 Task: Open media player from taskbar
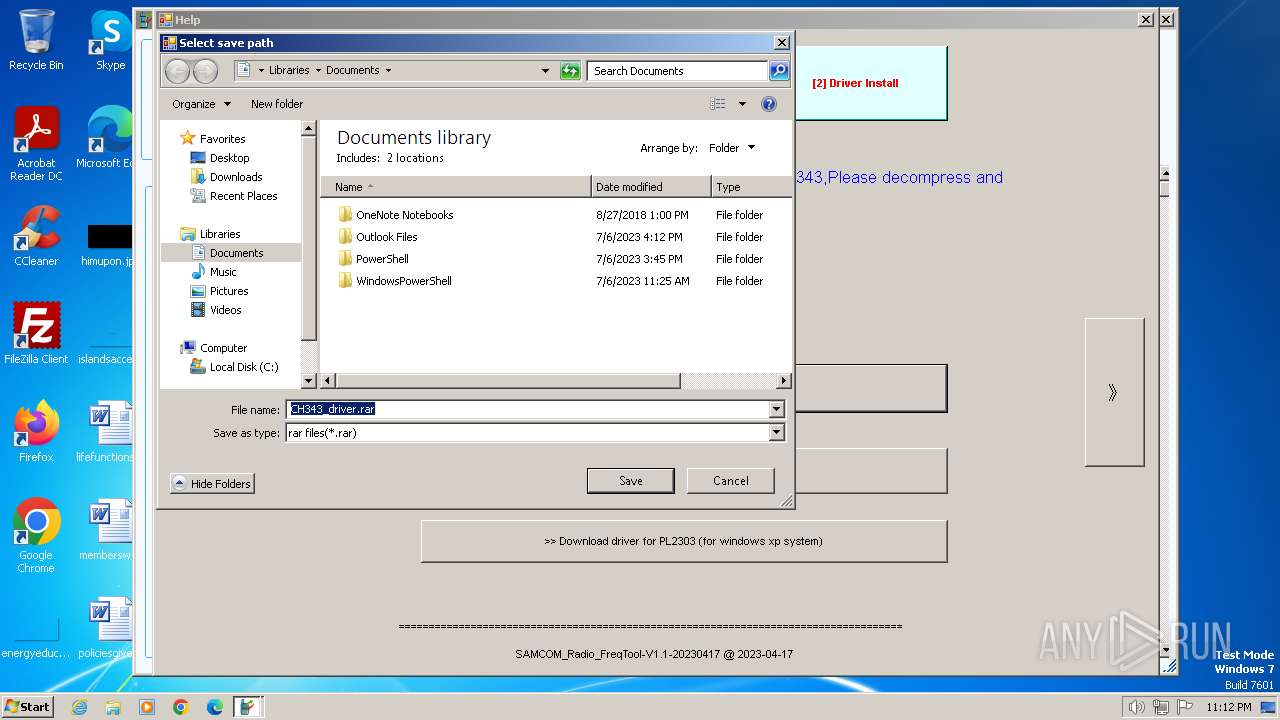(147, 707)
